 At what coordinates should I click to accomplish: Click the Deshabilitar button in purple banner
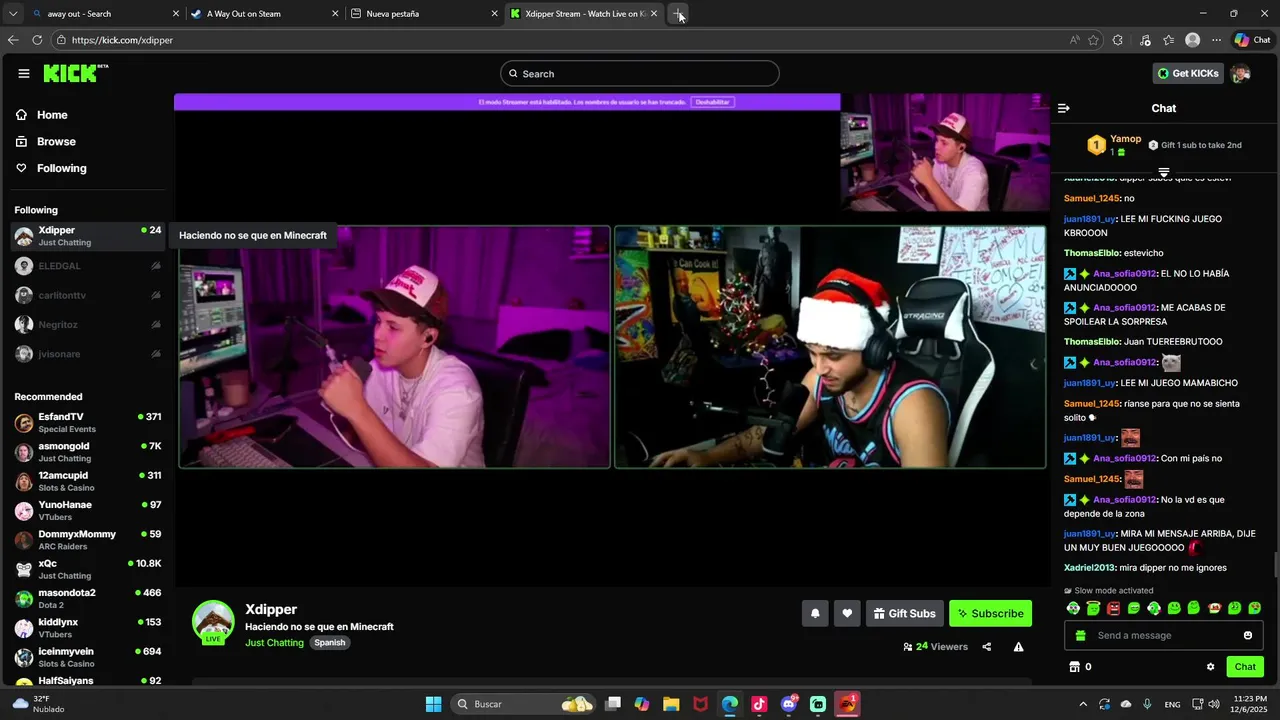click(713, 102)
